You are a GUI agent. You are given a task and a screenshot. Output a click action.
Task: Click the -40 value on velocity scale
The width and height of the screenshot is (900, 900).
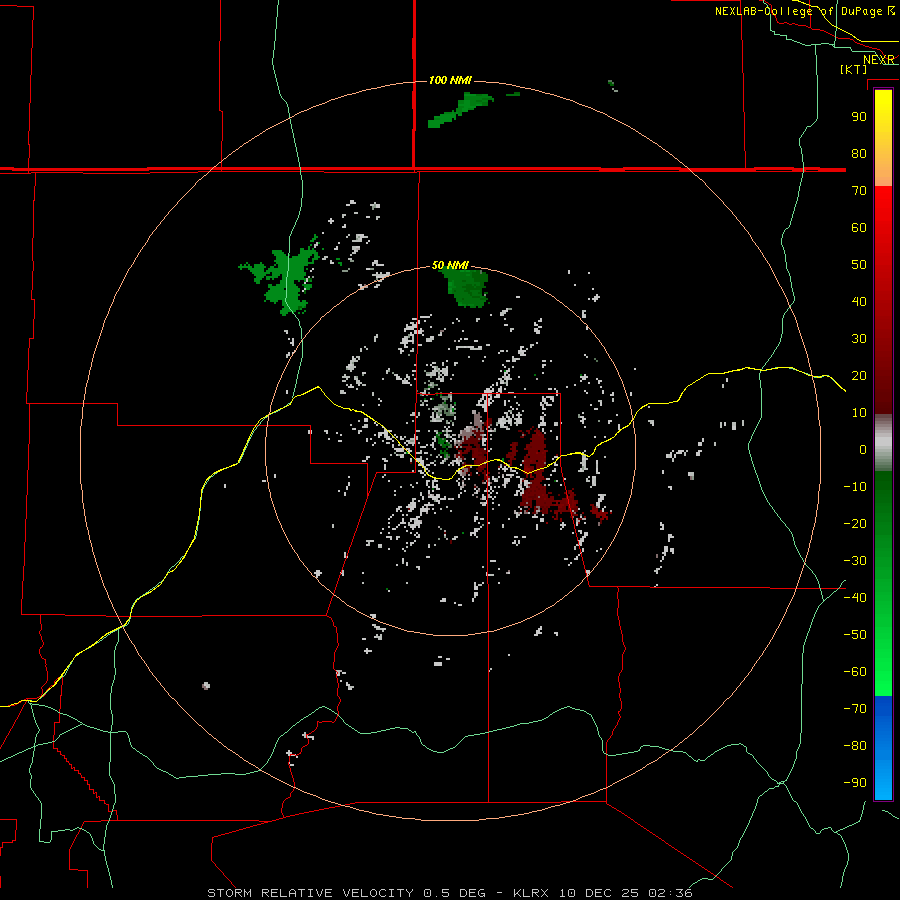(x=855, y=598)
